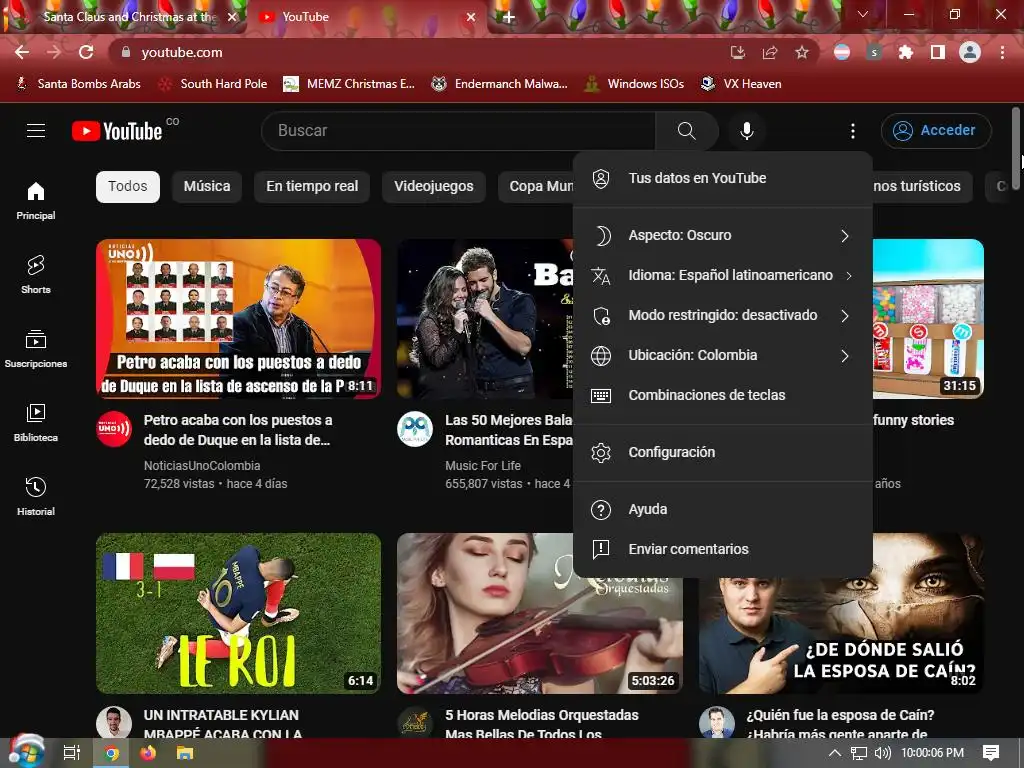
Task: Open the LE ROI Mbappé video thumbnail
Action: (238, 613)
